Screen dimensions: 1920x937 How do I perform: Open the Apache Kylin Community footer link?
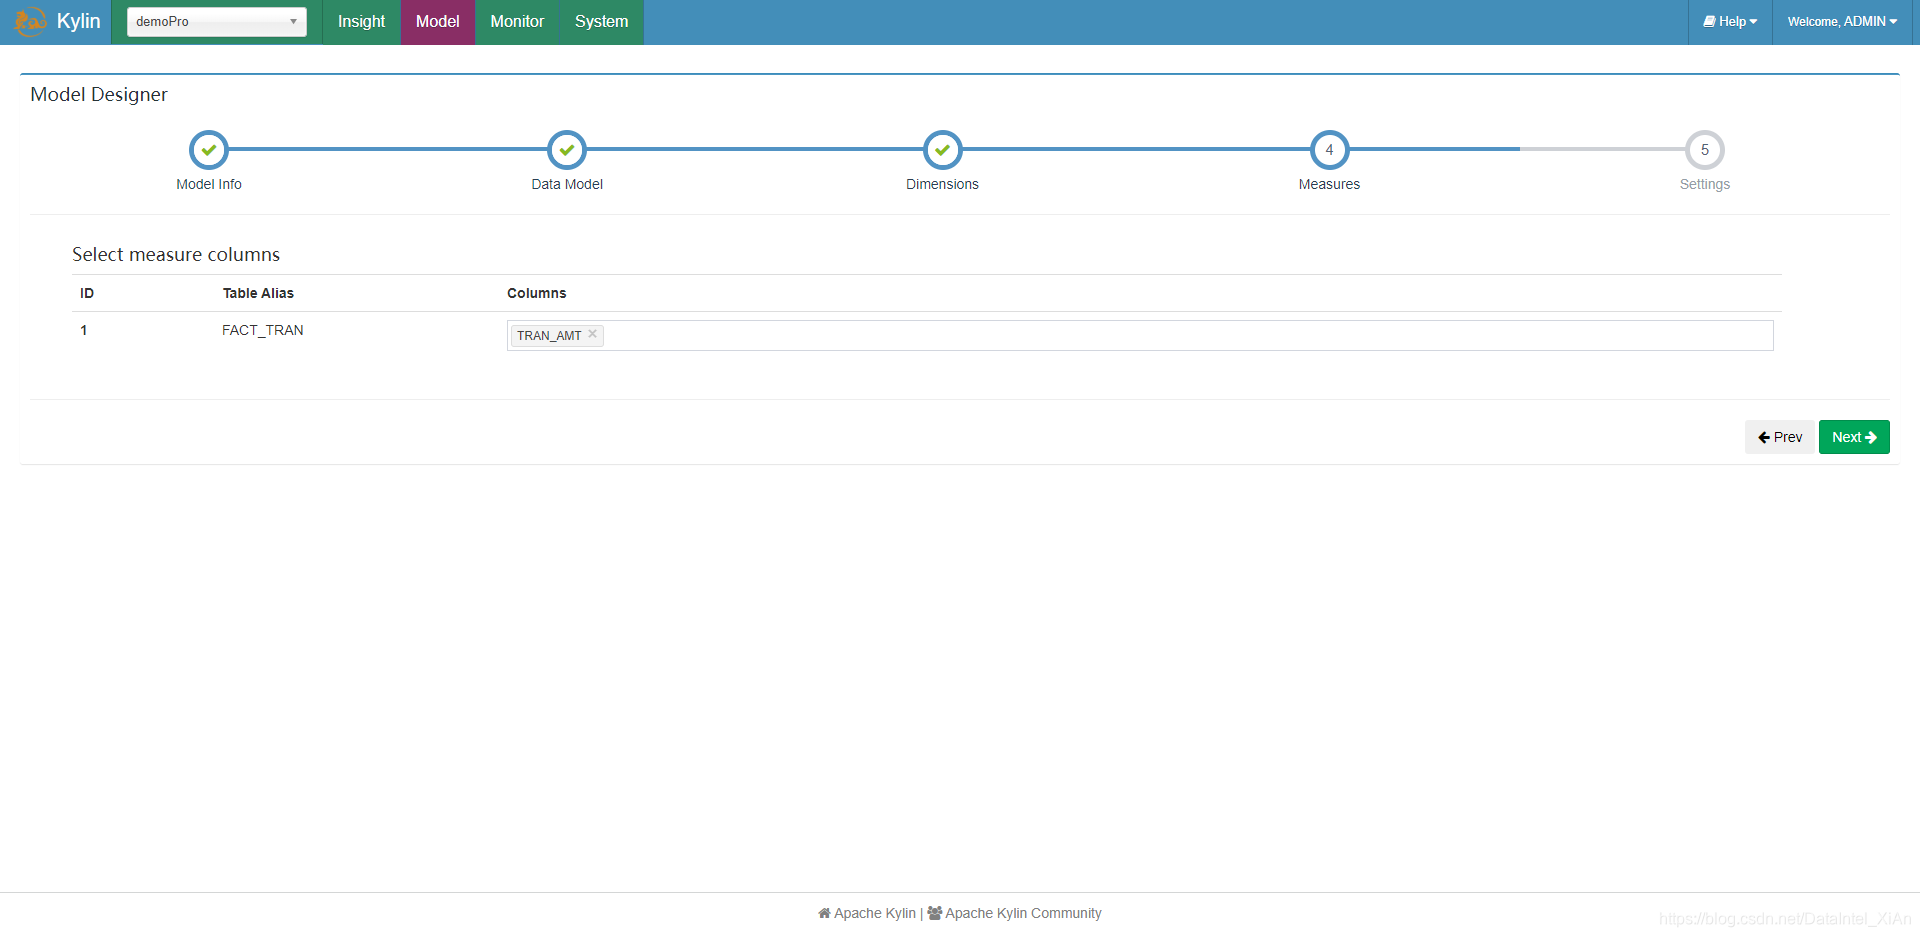tap(1015, 913)
